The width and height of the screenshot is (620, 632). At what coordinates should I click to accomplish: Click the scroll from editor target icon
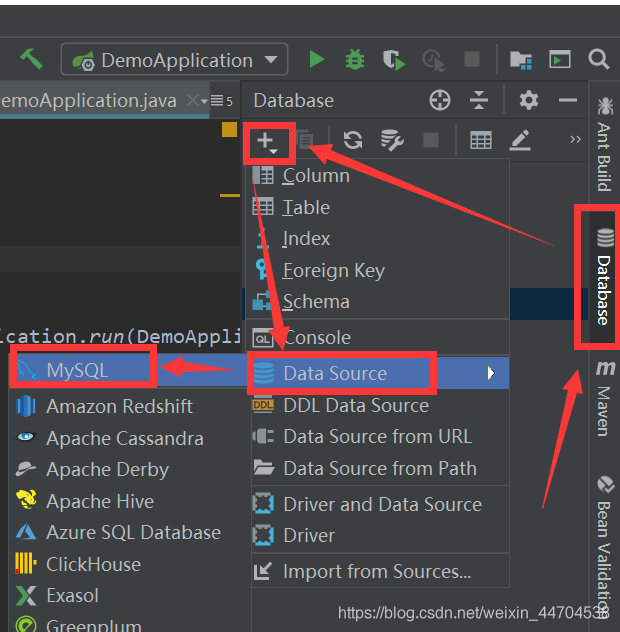[440, 100]
